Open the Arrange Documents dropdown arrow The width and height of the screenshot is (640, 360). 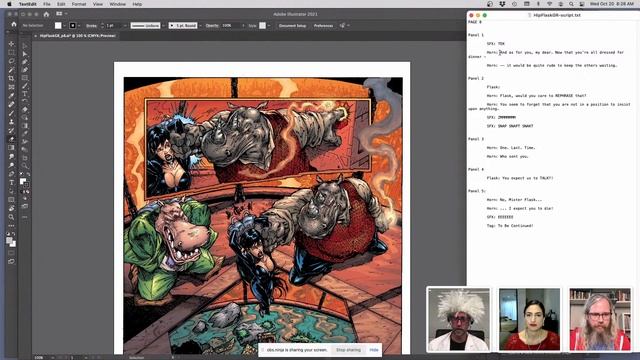pyautogui.click(x=66, y=14)
